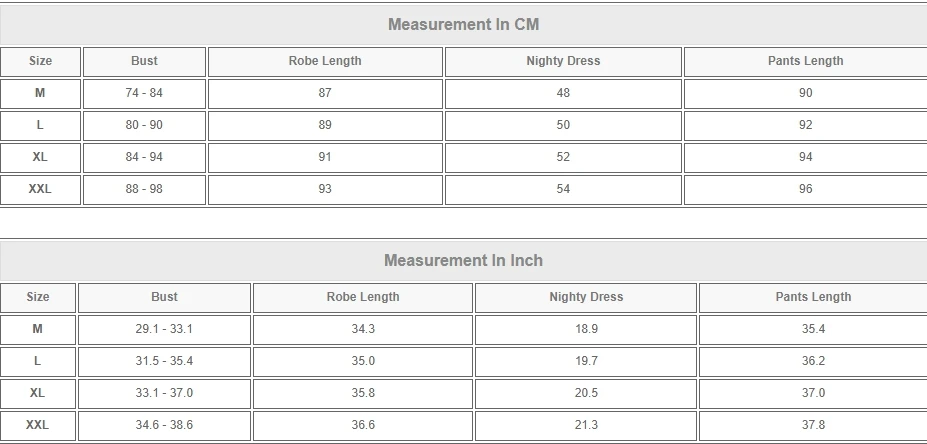Click the XL size label in the CM table

pos(40,157)
